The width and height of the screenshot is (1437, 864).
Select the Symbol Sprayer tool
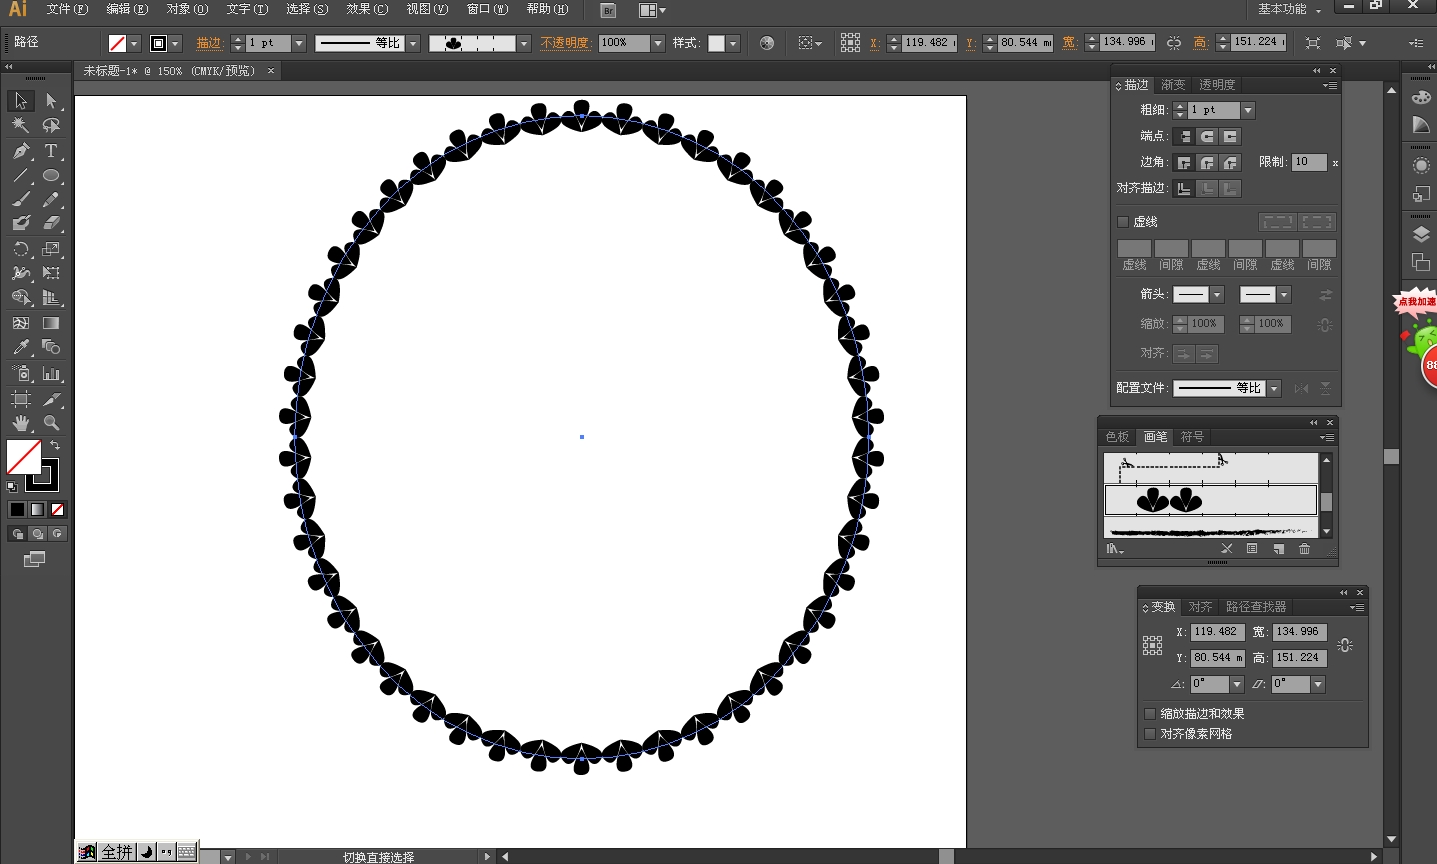coord(21,374)
